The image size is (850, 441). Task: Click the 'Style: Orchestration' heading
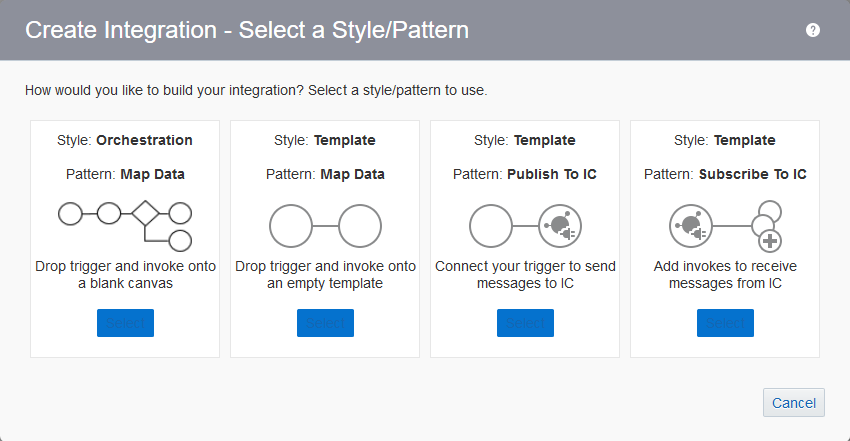[125, 140]
